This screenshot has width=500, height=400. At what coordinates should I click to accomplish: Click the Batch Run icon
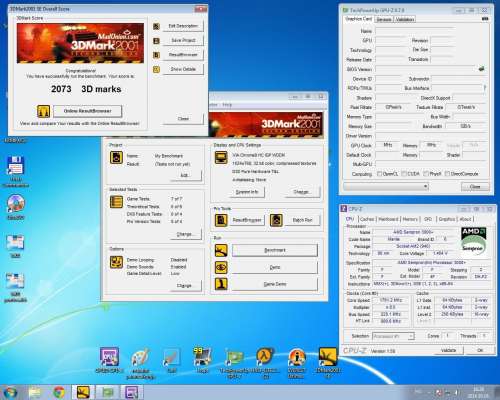coord(276,220)
